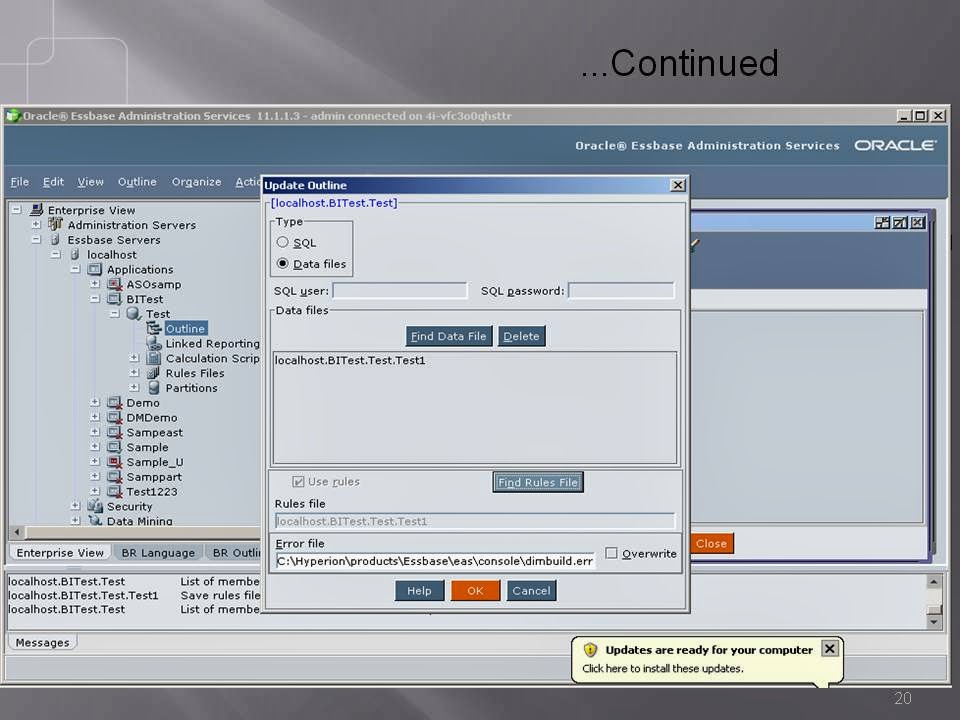Click the Outline node icon

[154, 328]
